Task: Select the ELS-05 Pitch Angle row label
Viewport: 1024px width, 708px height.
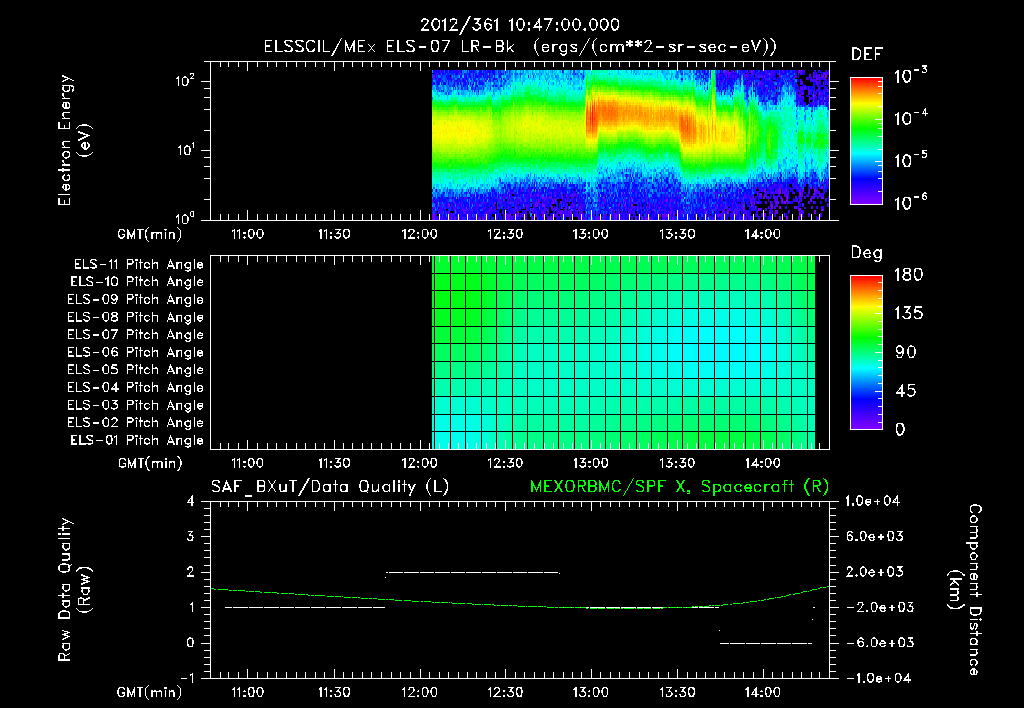Action: (135, 370)
